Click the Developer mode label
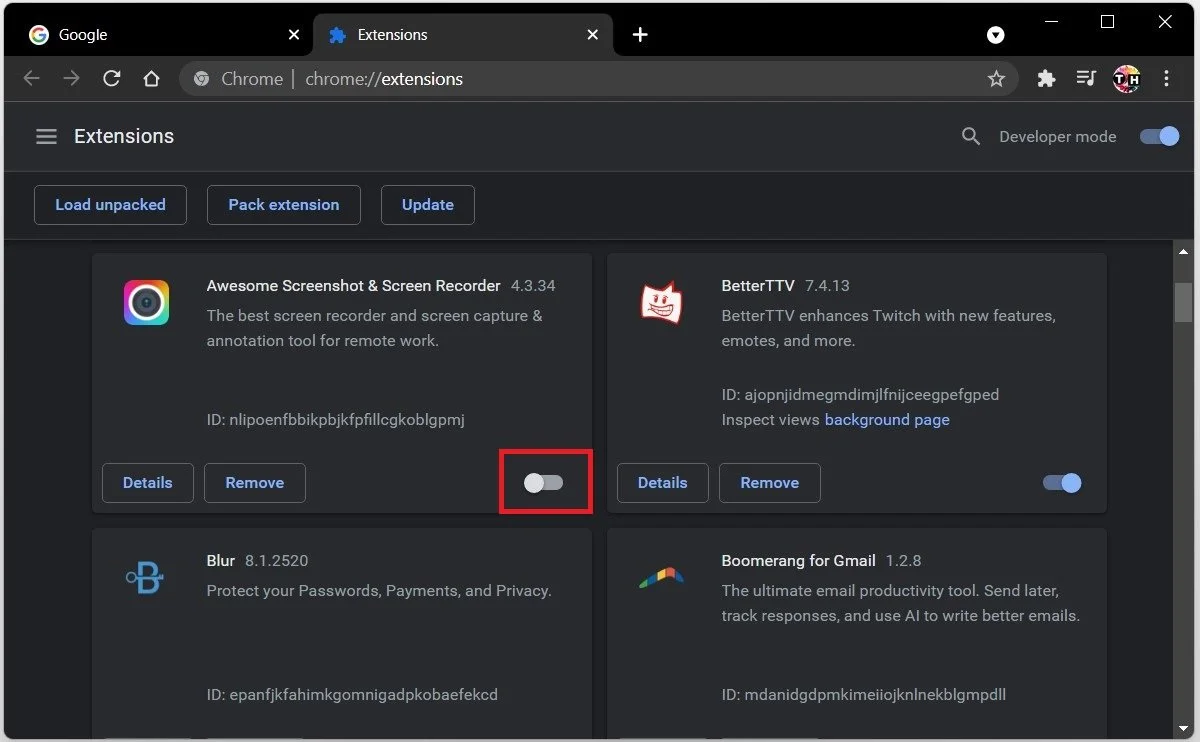The width and height of the screenshot is (1200, 742). (1058, 137)
